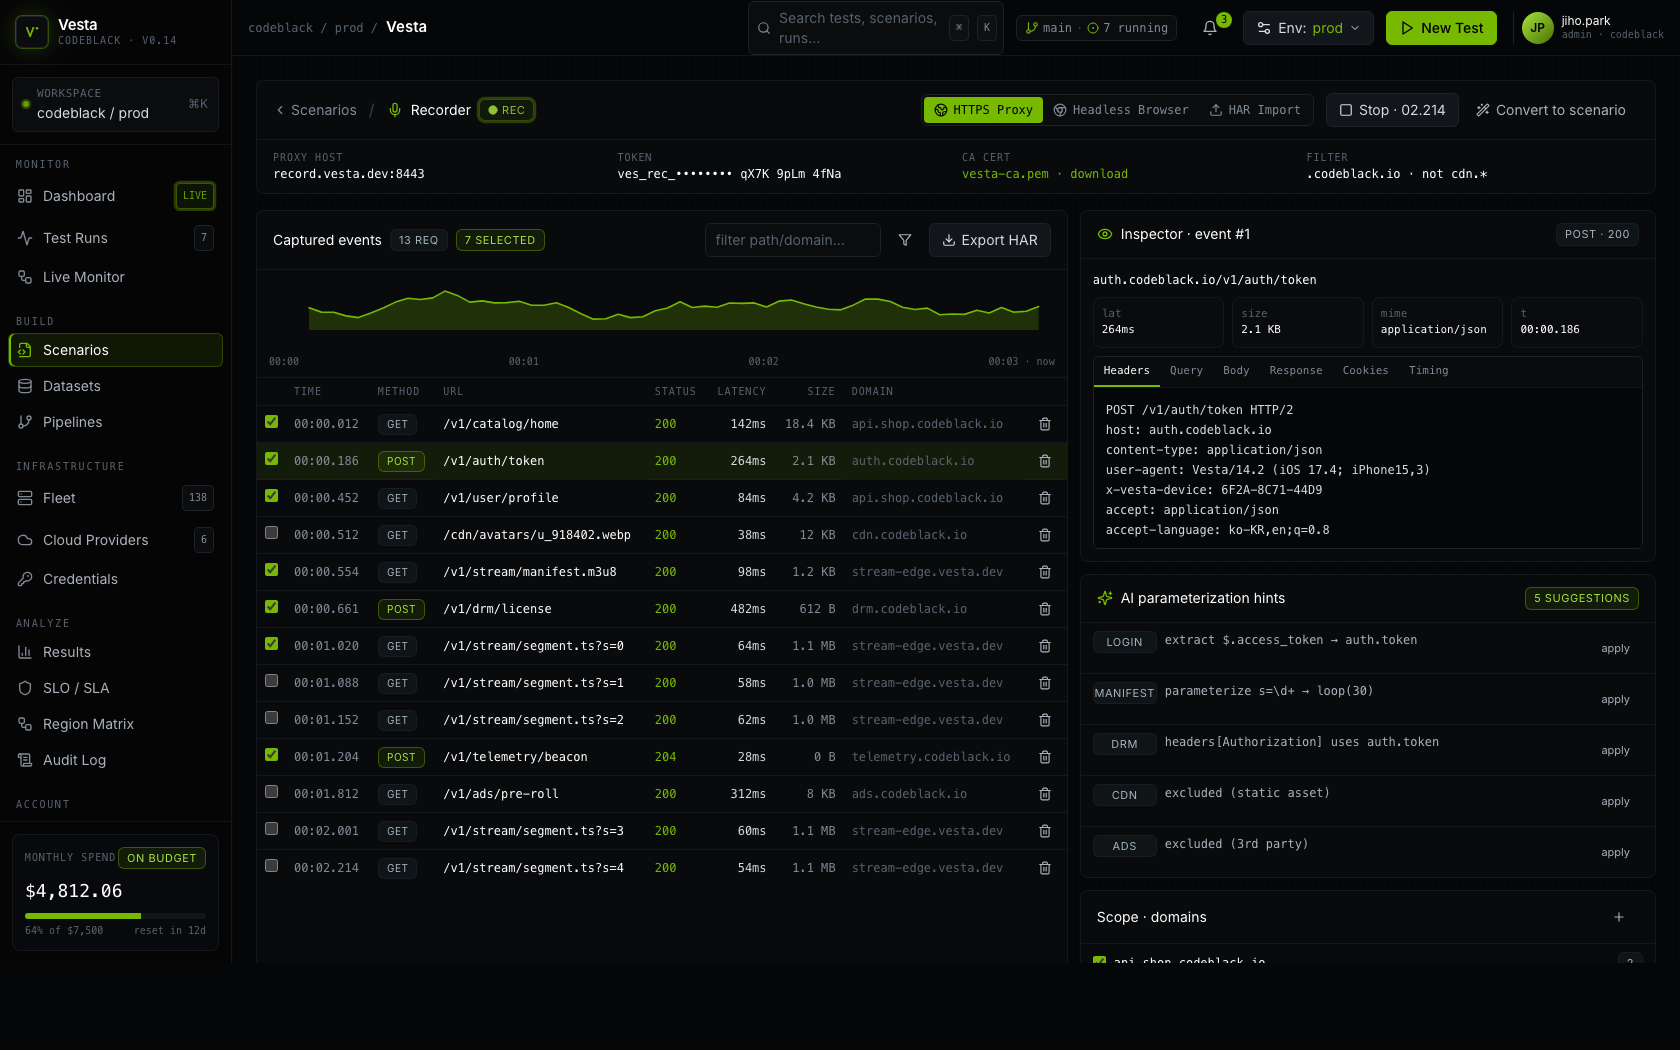Delete the /v1/catalog/home event row

click(1044, 424)
